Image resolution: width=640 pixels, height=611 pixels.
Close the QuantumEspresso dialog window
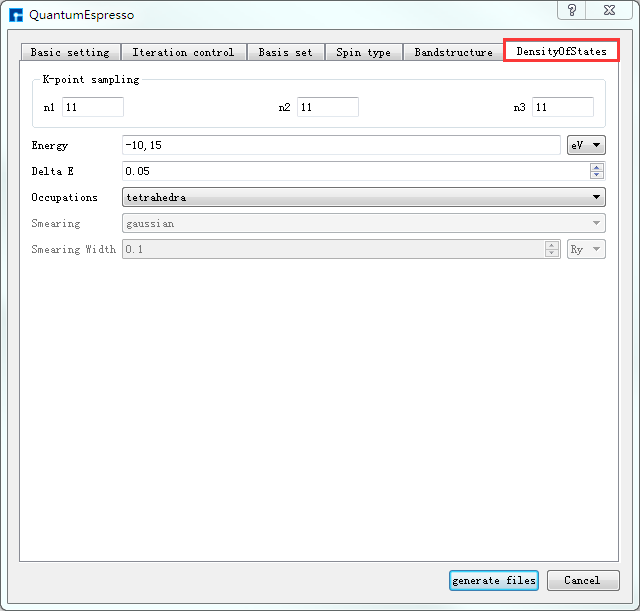[x=609, y=10]
